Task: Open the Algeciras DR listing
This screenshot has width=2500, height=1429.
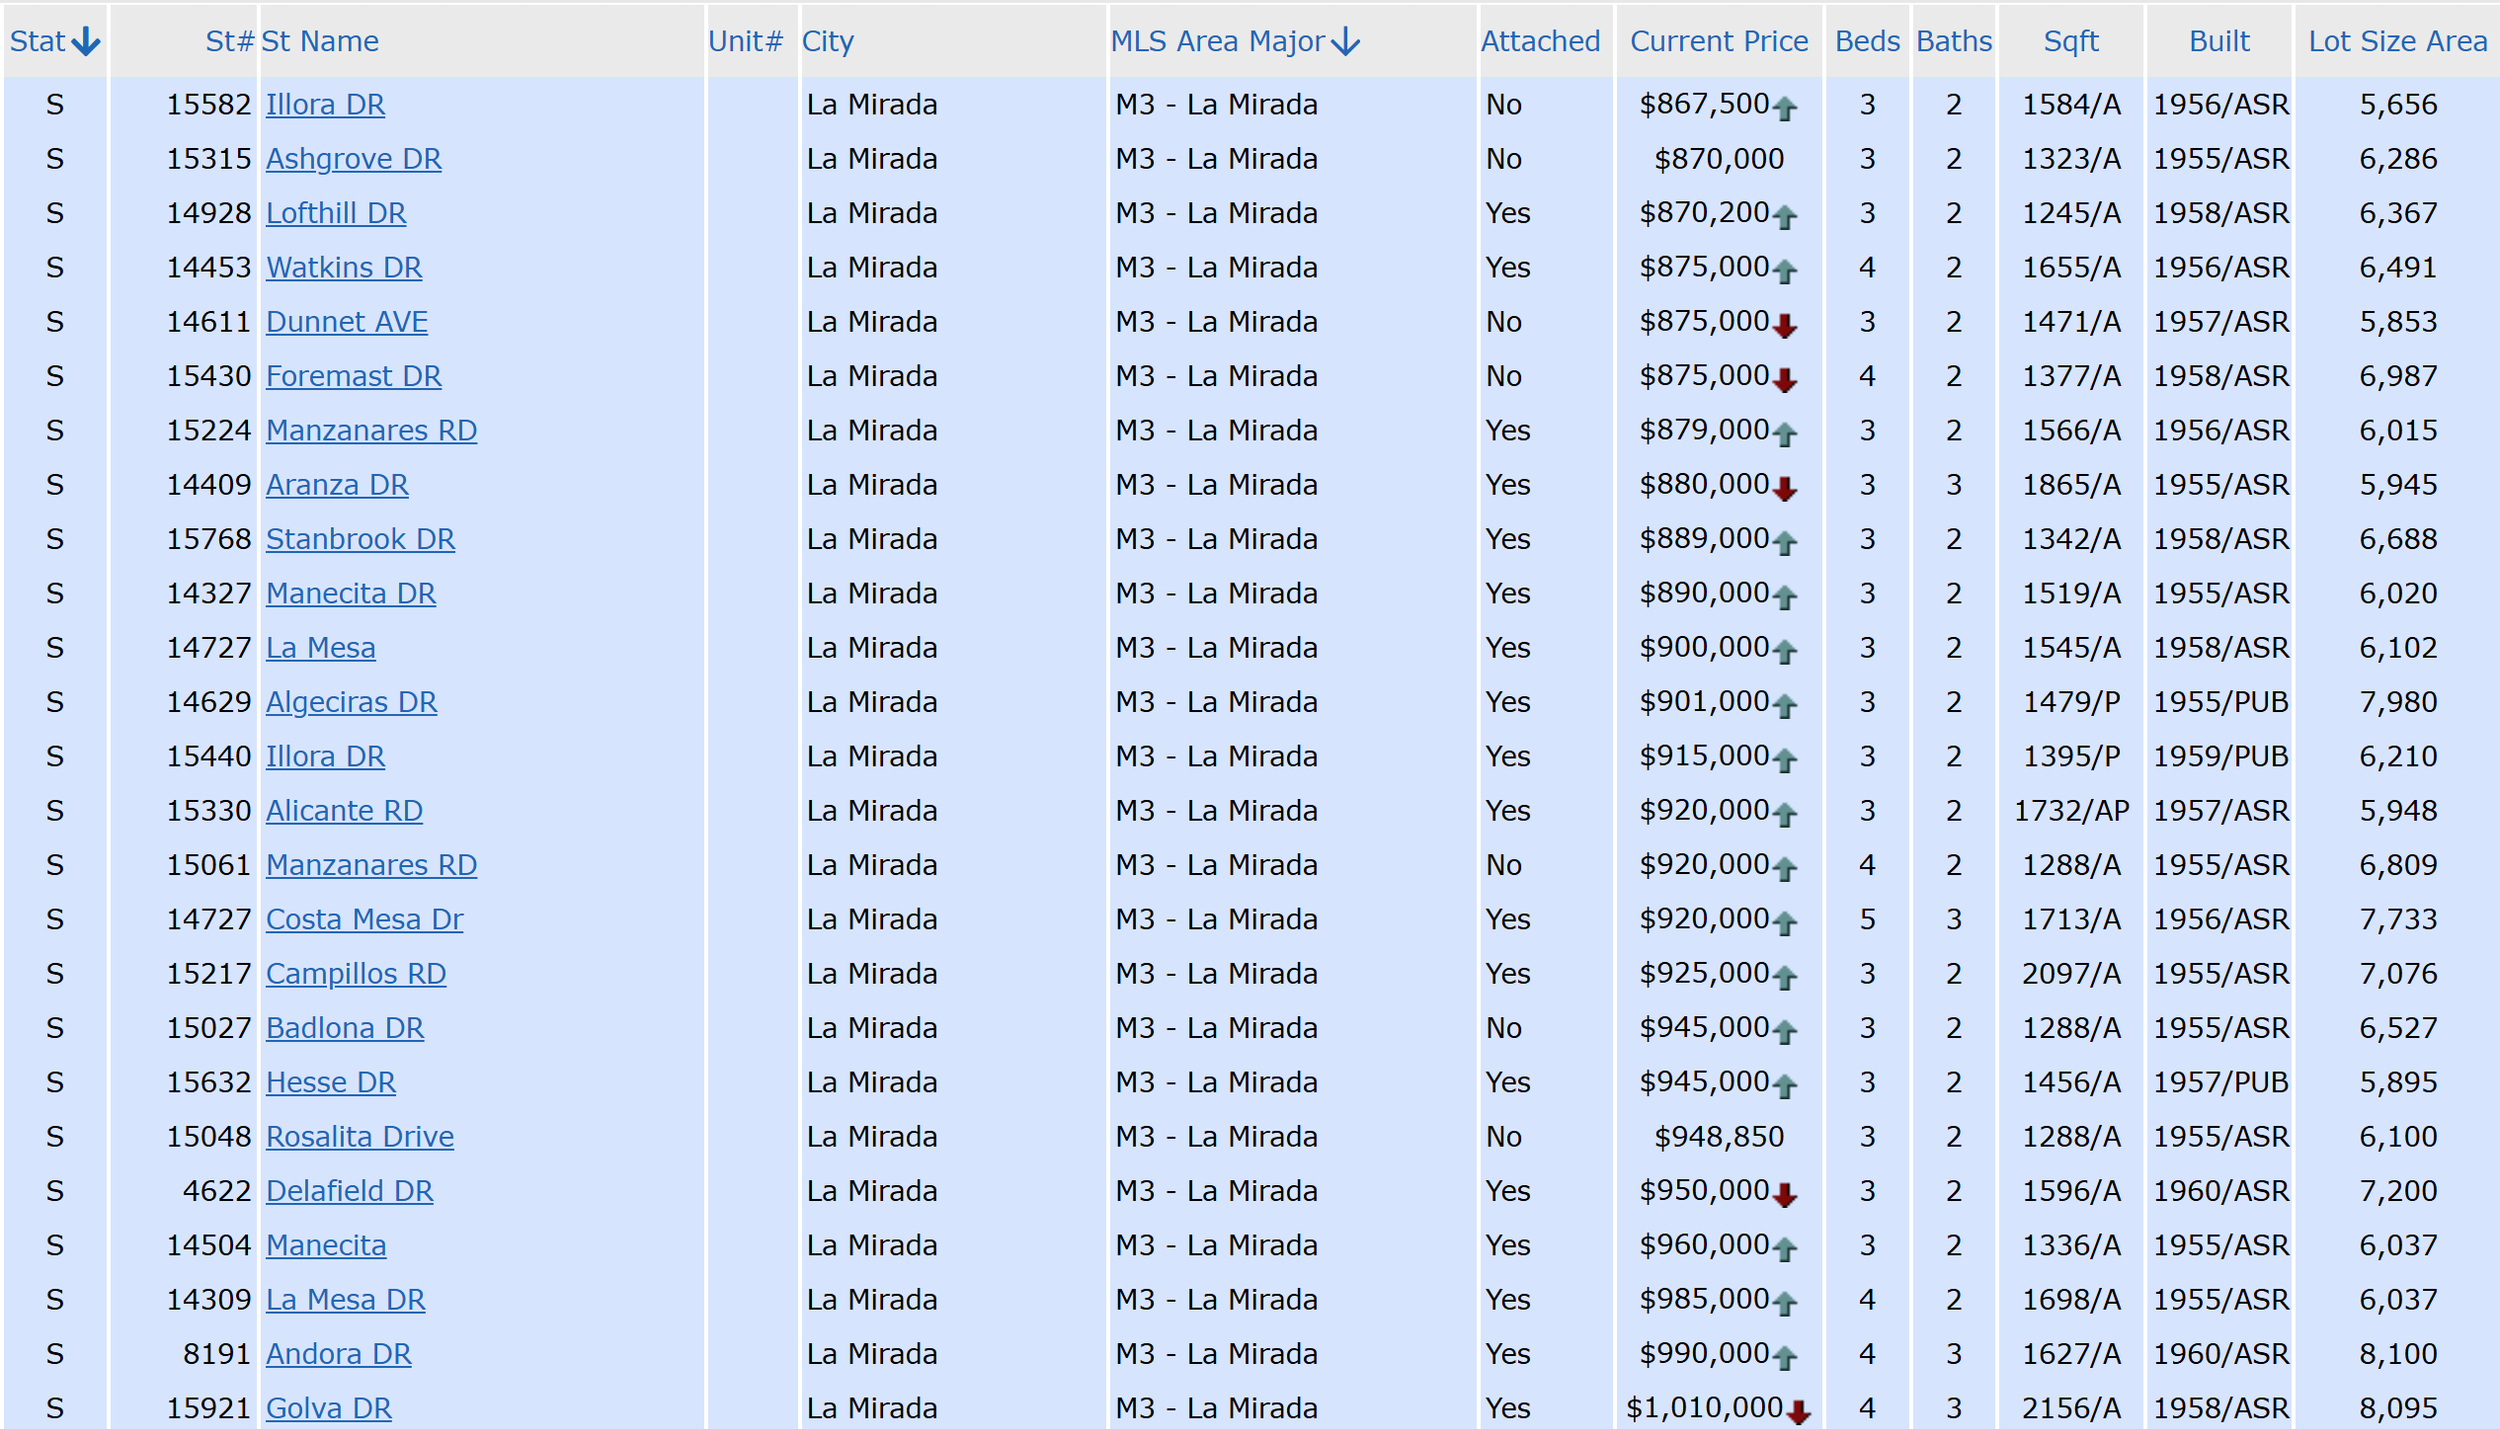Action: 351,702
